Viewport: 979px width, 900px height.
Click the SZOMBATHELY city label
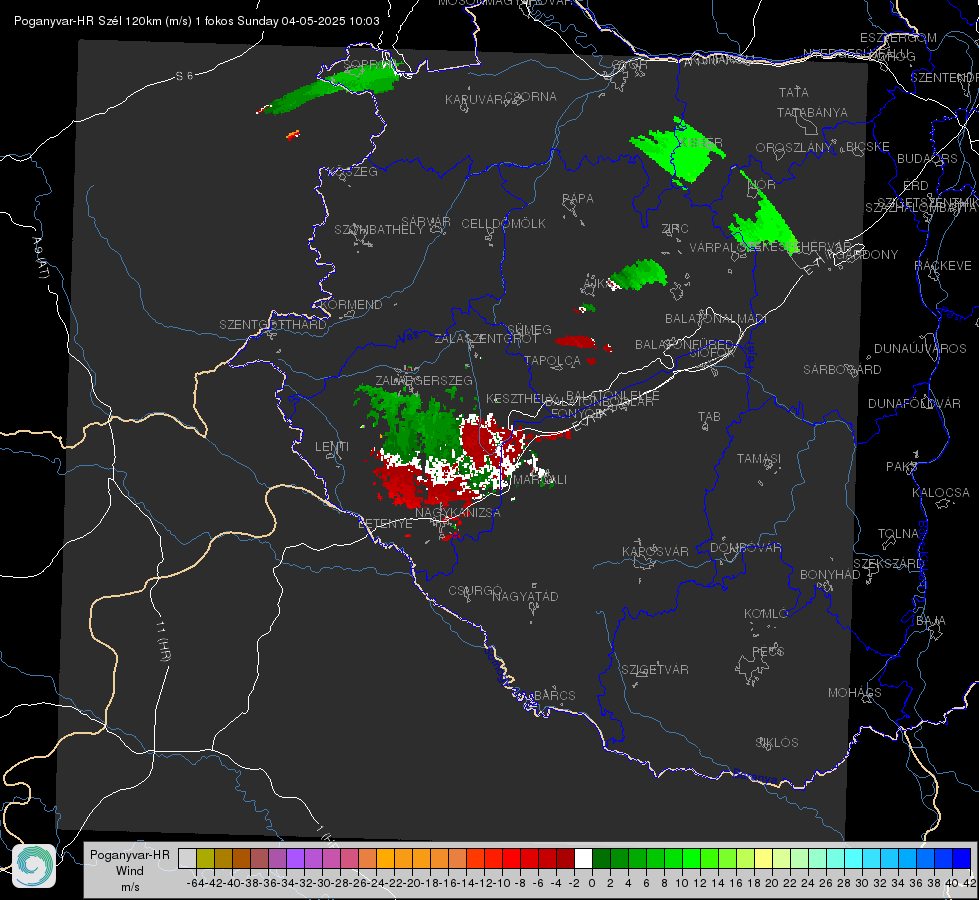click(379, 230)
